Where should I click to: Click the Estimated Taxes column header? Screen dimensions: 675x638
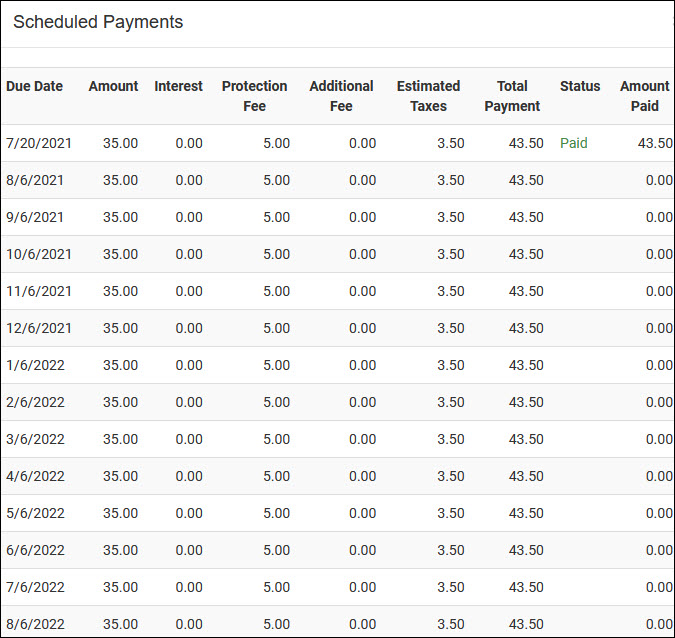[x=429, y=96]
